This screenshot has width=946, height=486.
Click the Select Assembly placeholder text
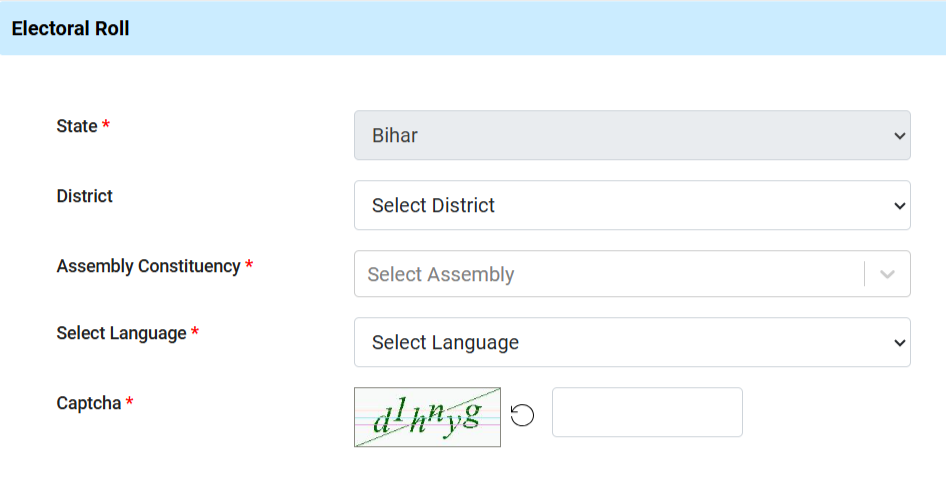pos(441,274)
